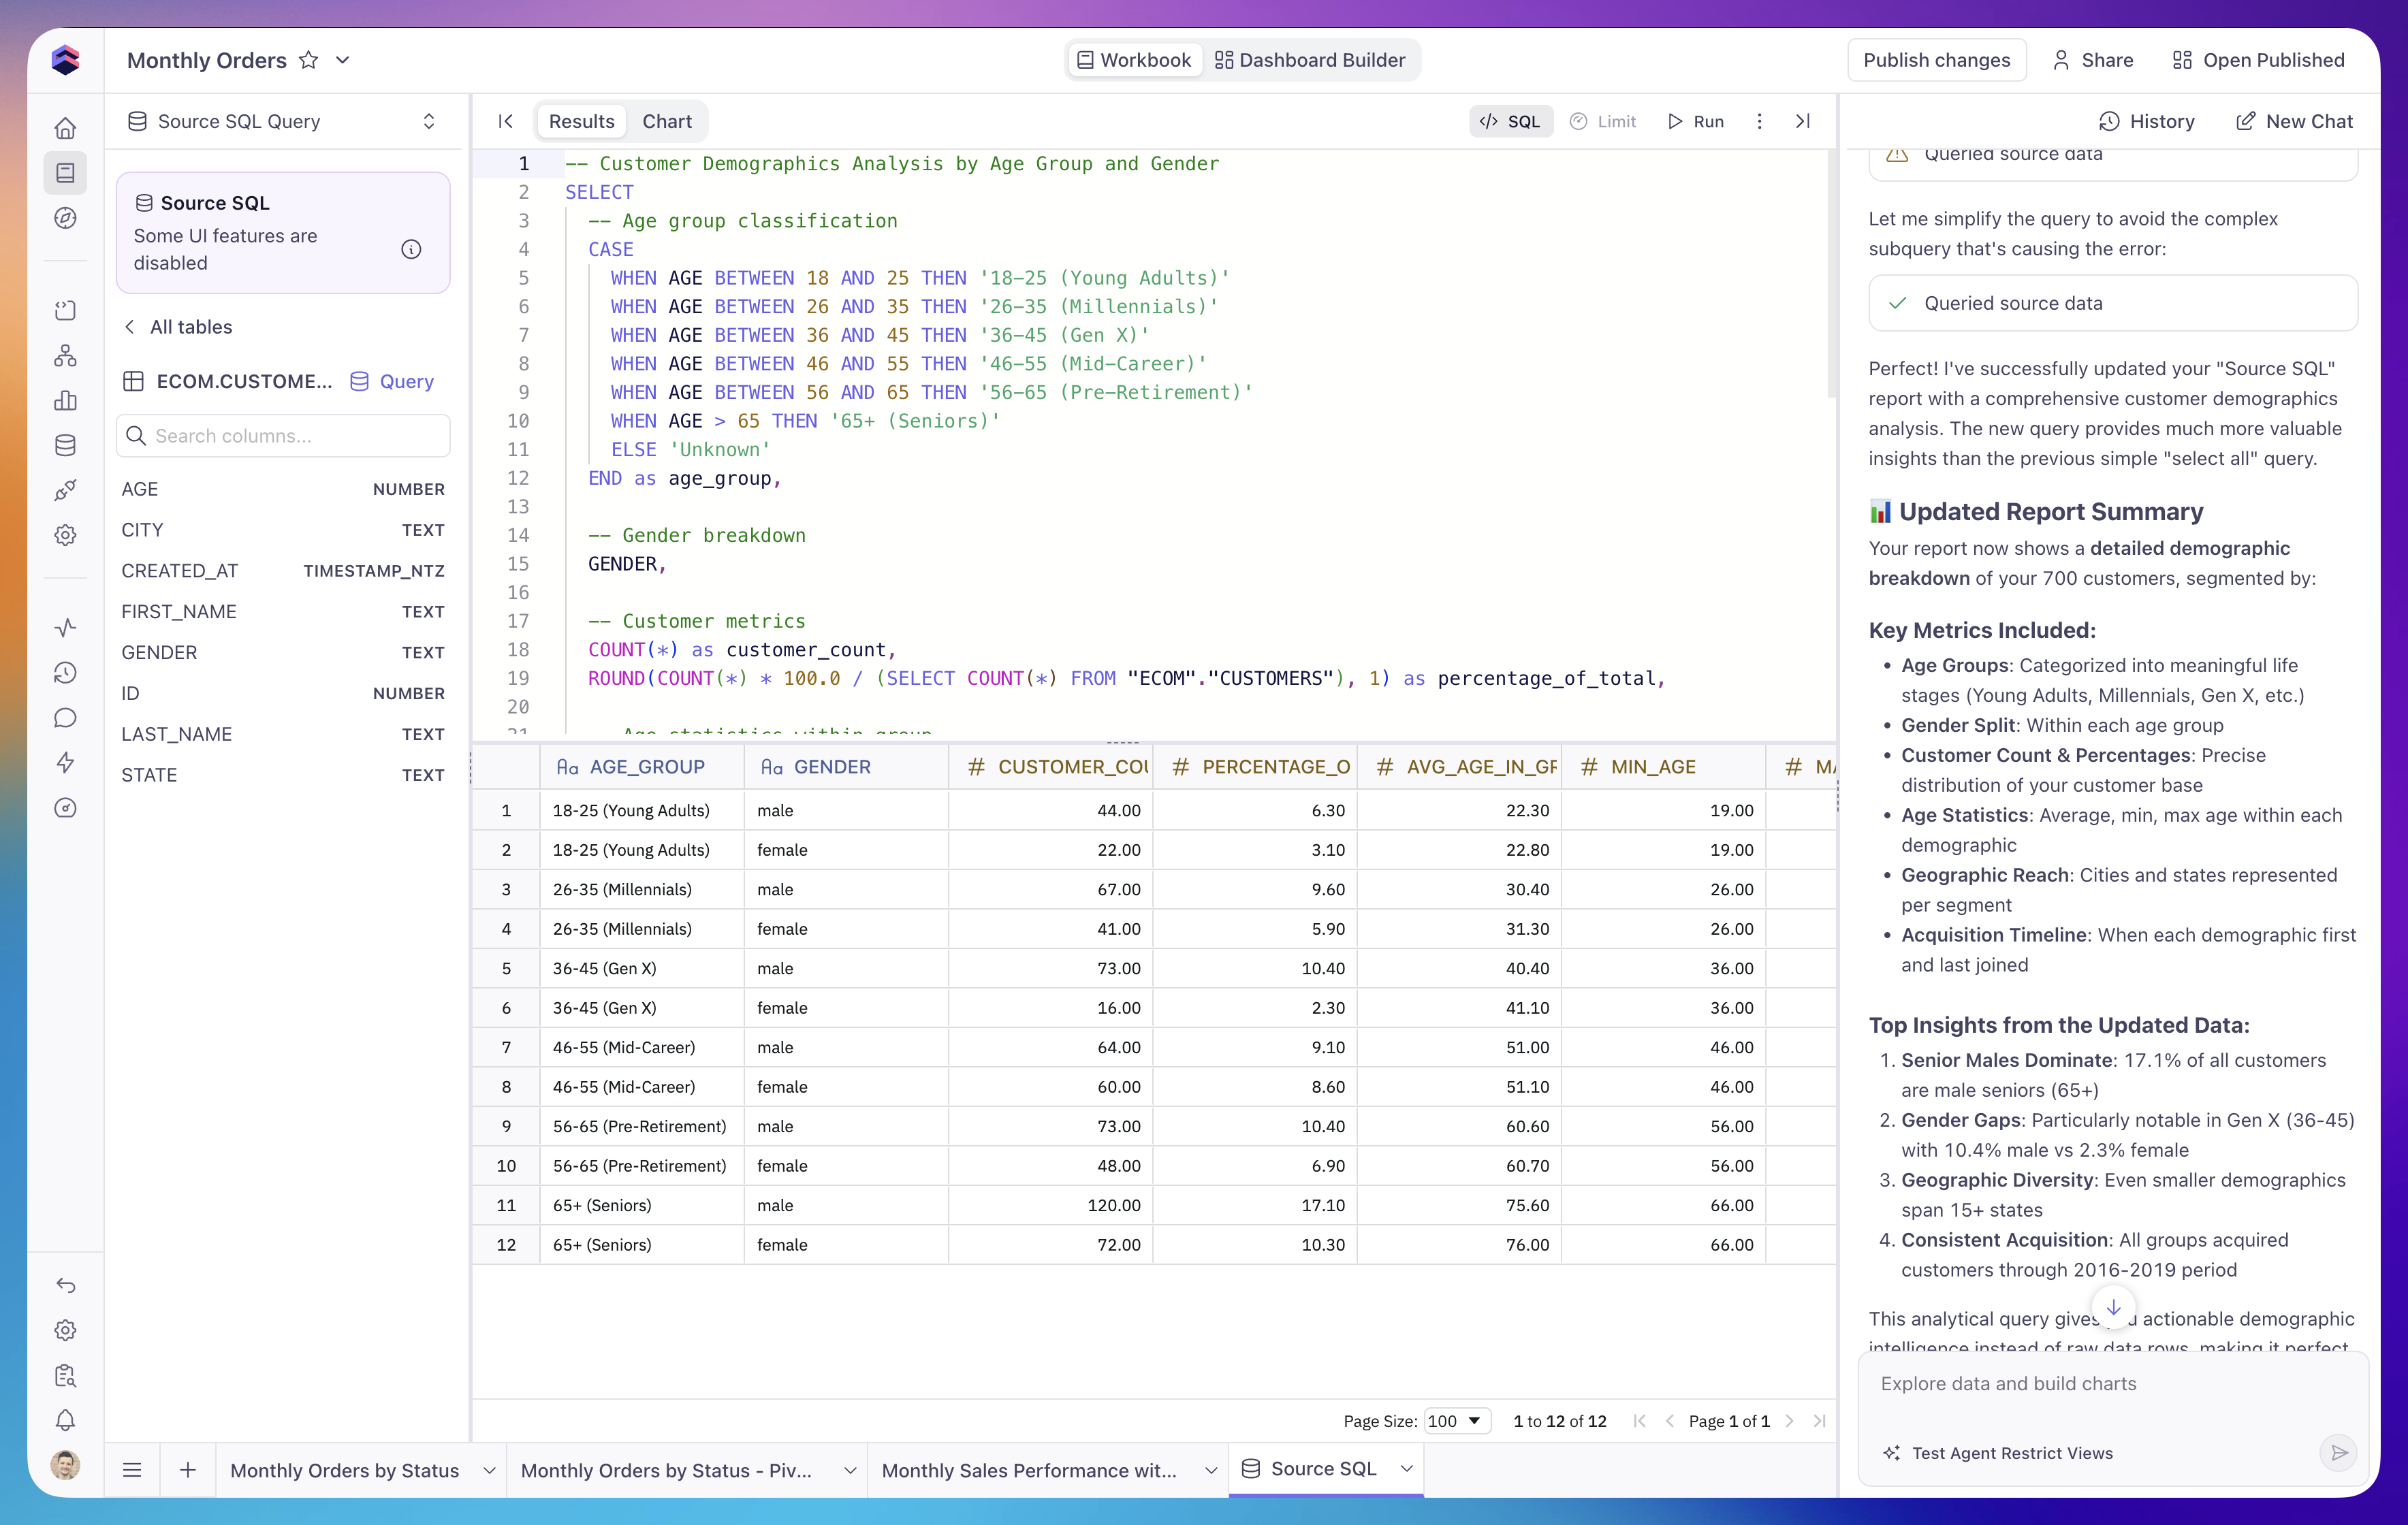Open the bar chart icon in the sidebar

tap(65, 400)
